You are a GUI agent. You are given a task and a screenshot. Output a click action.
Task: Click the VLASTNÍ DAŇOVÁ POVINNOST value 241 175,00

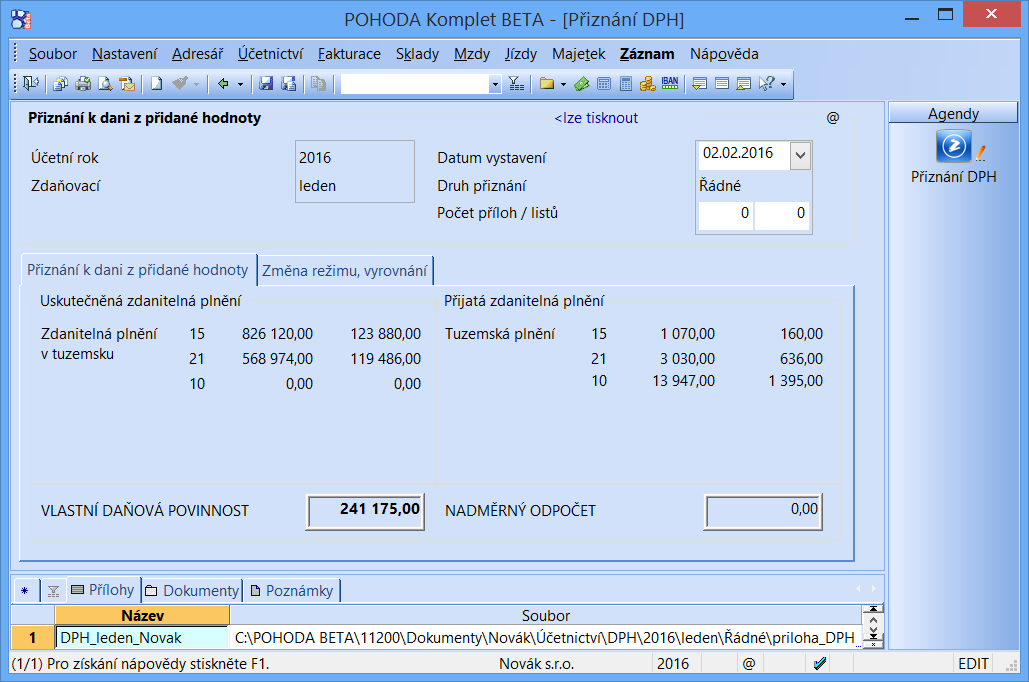(x=366, y=510)
